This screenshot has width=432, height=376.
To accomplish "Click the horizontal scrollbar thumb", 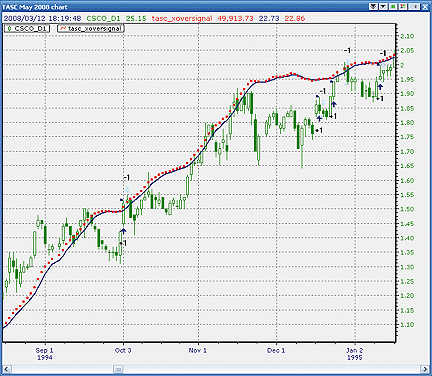I will click(118, 369).
